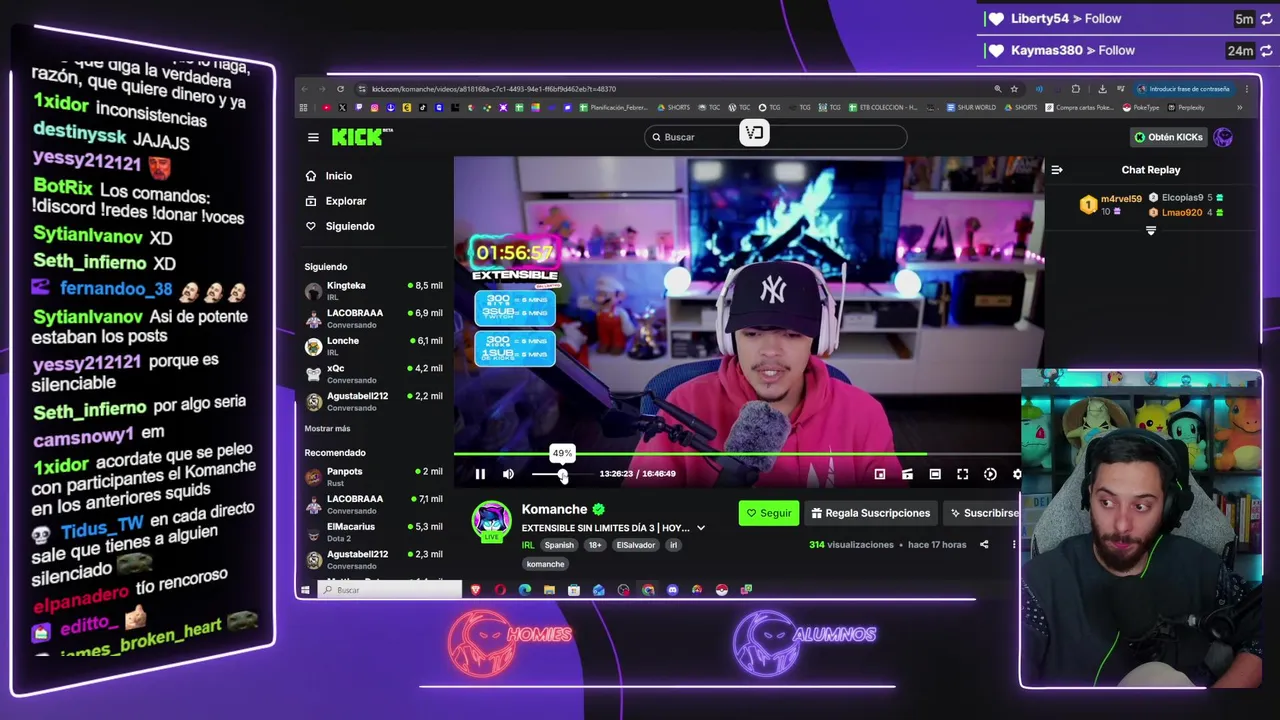The image size is (1280, 720).
Task: Click m4rvel59 top gifter entry
Action: pos(1110,205)
